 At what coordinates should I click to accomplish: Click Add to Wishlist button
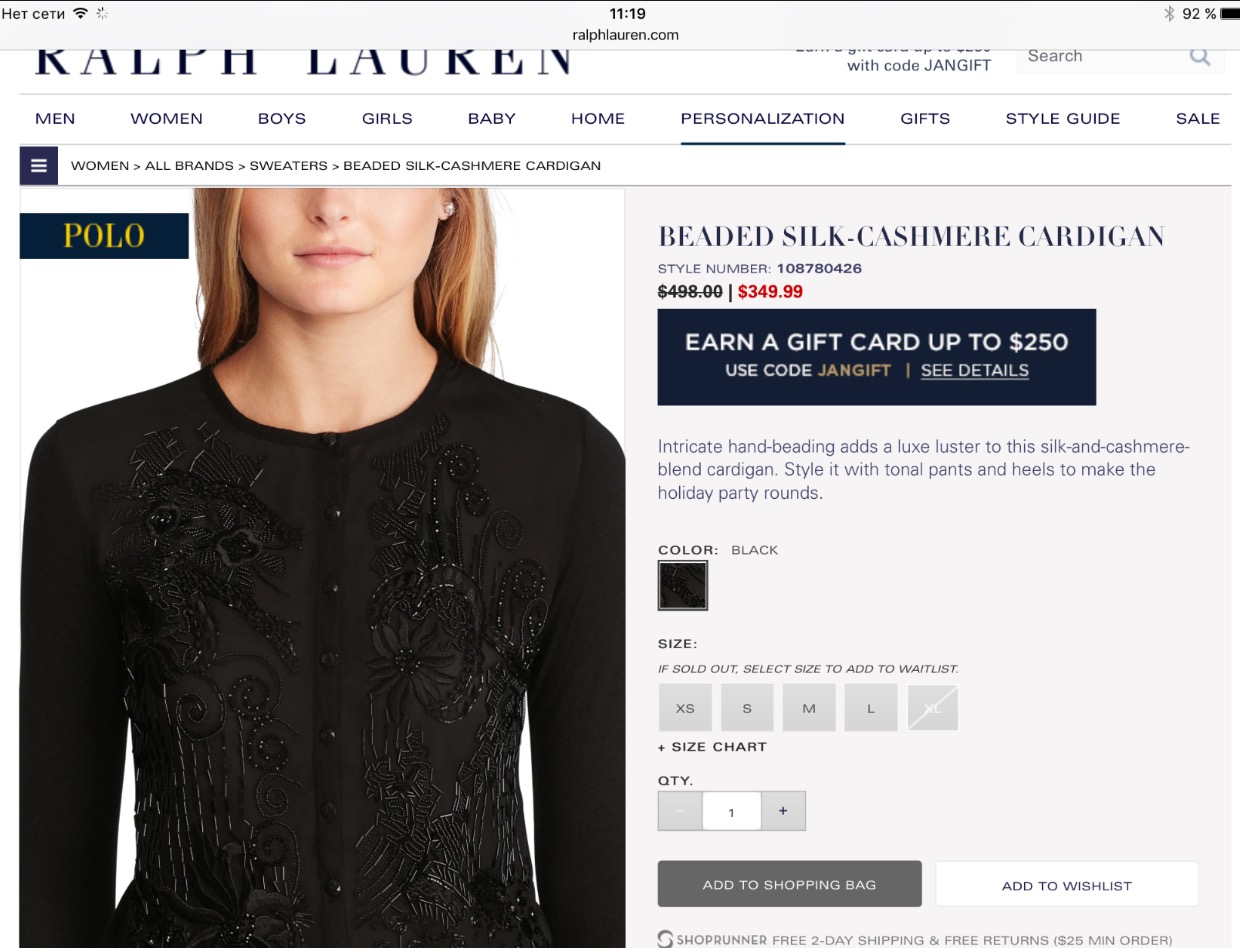[1067, 885]
